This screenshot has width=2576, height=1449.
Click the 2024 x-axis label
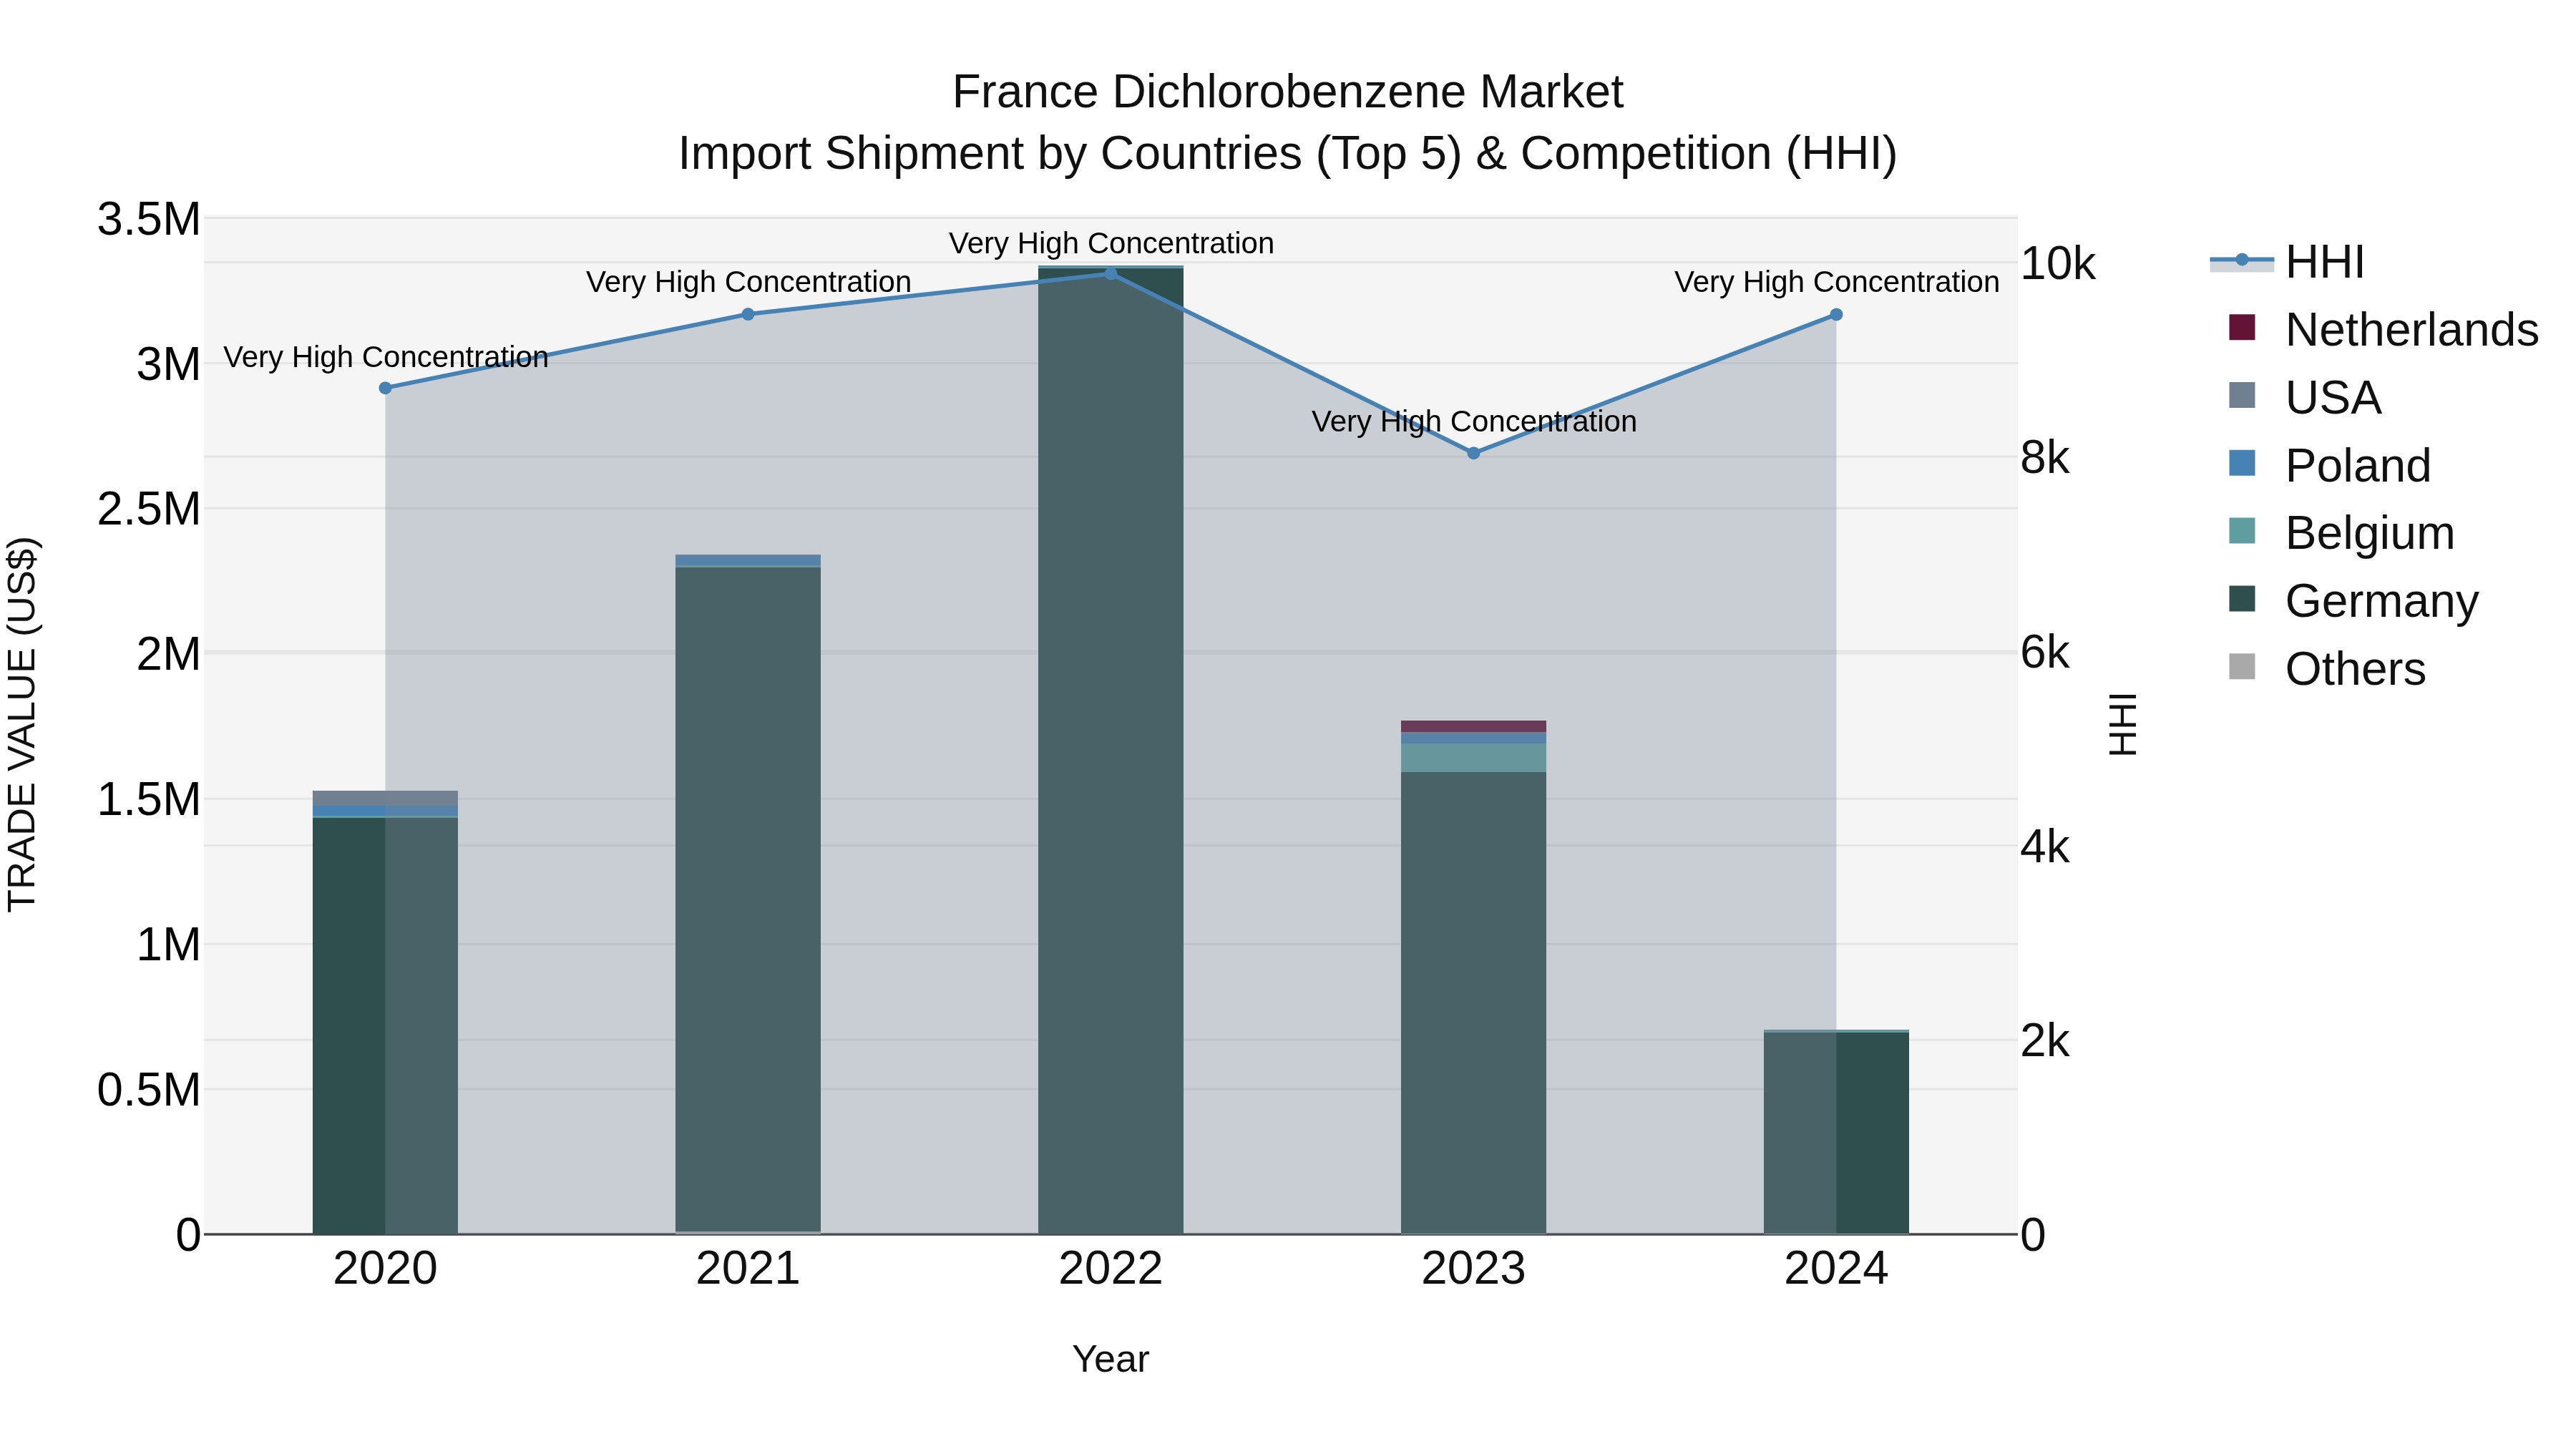coord(1836,1269)
